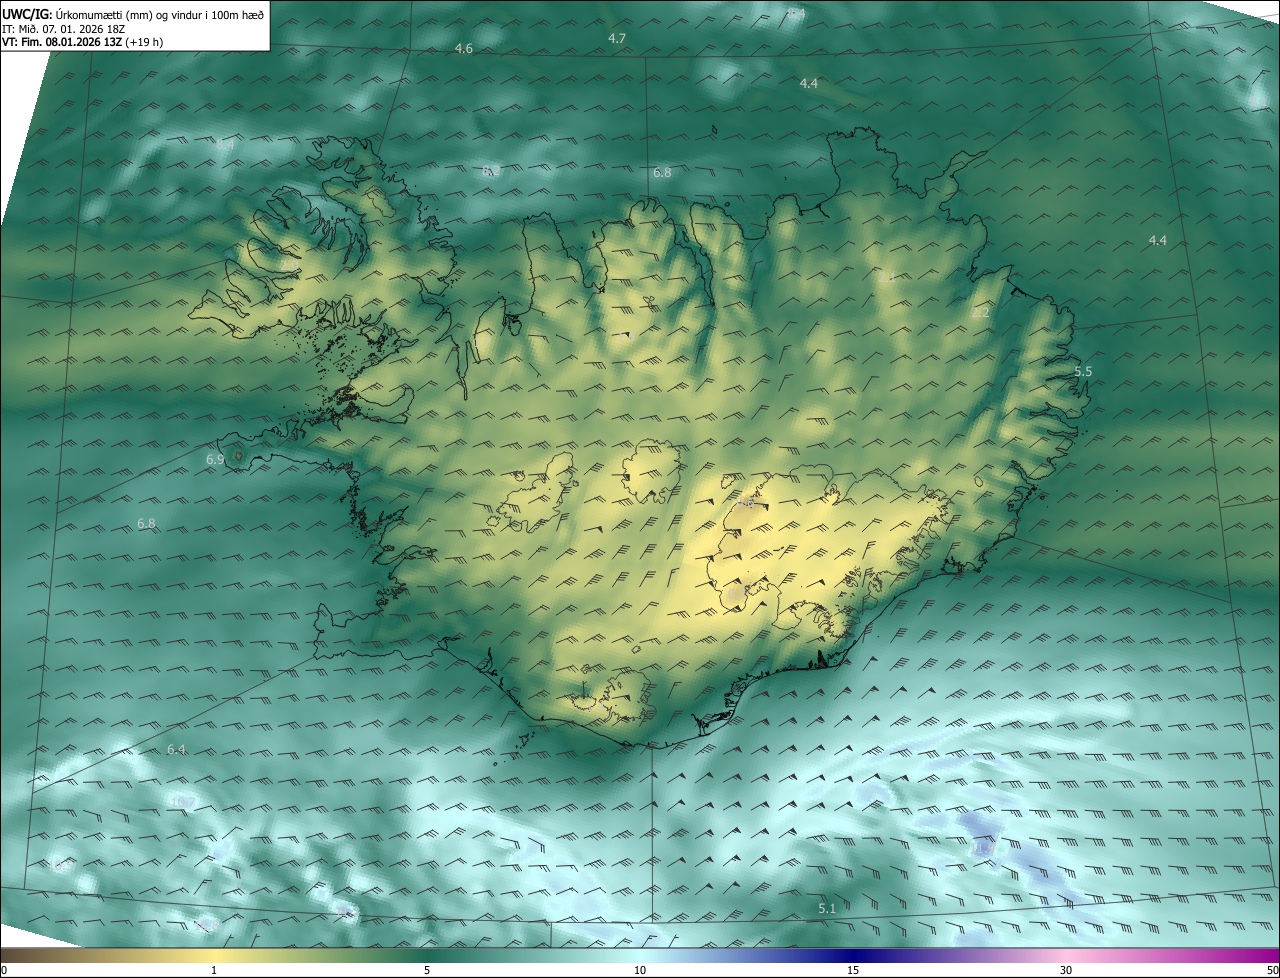
Task: Click the 4.4 value label north of Iceland
Action: click(x=809, y=83)
